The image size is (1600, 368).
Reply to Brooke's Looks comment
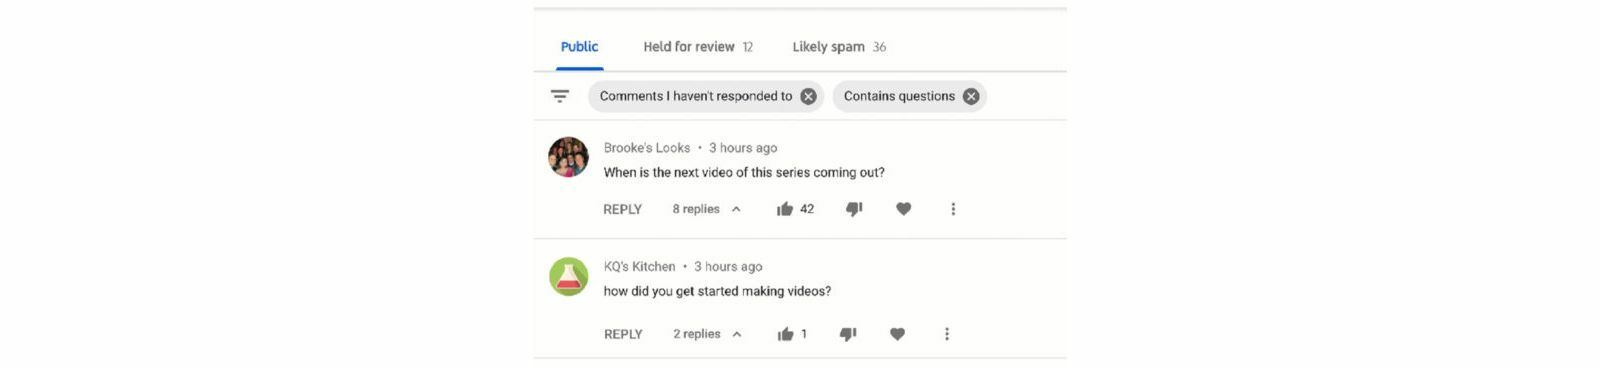pos(622,209)
